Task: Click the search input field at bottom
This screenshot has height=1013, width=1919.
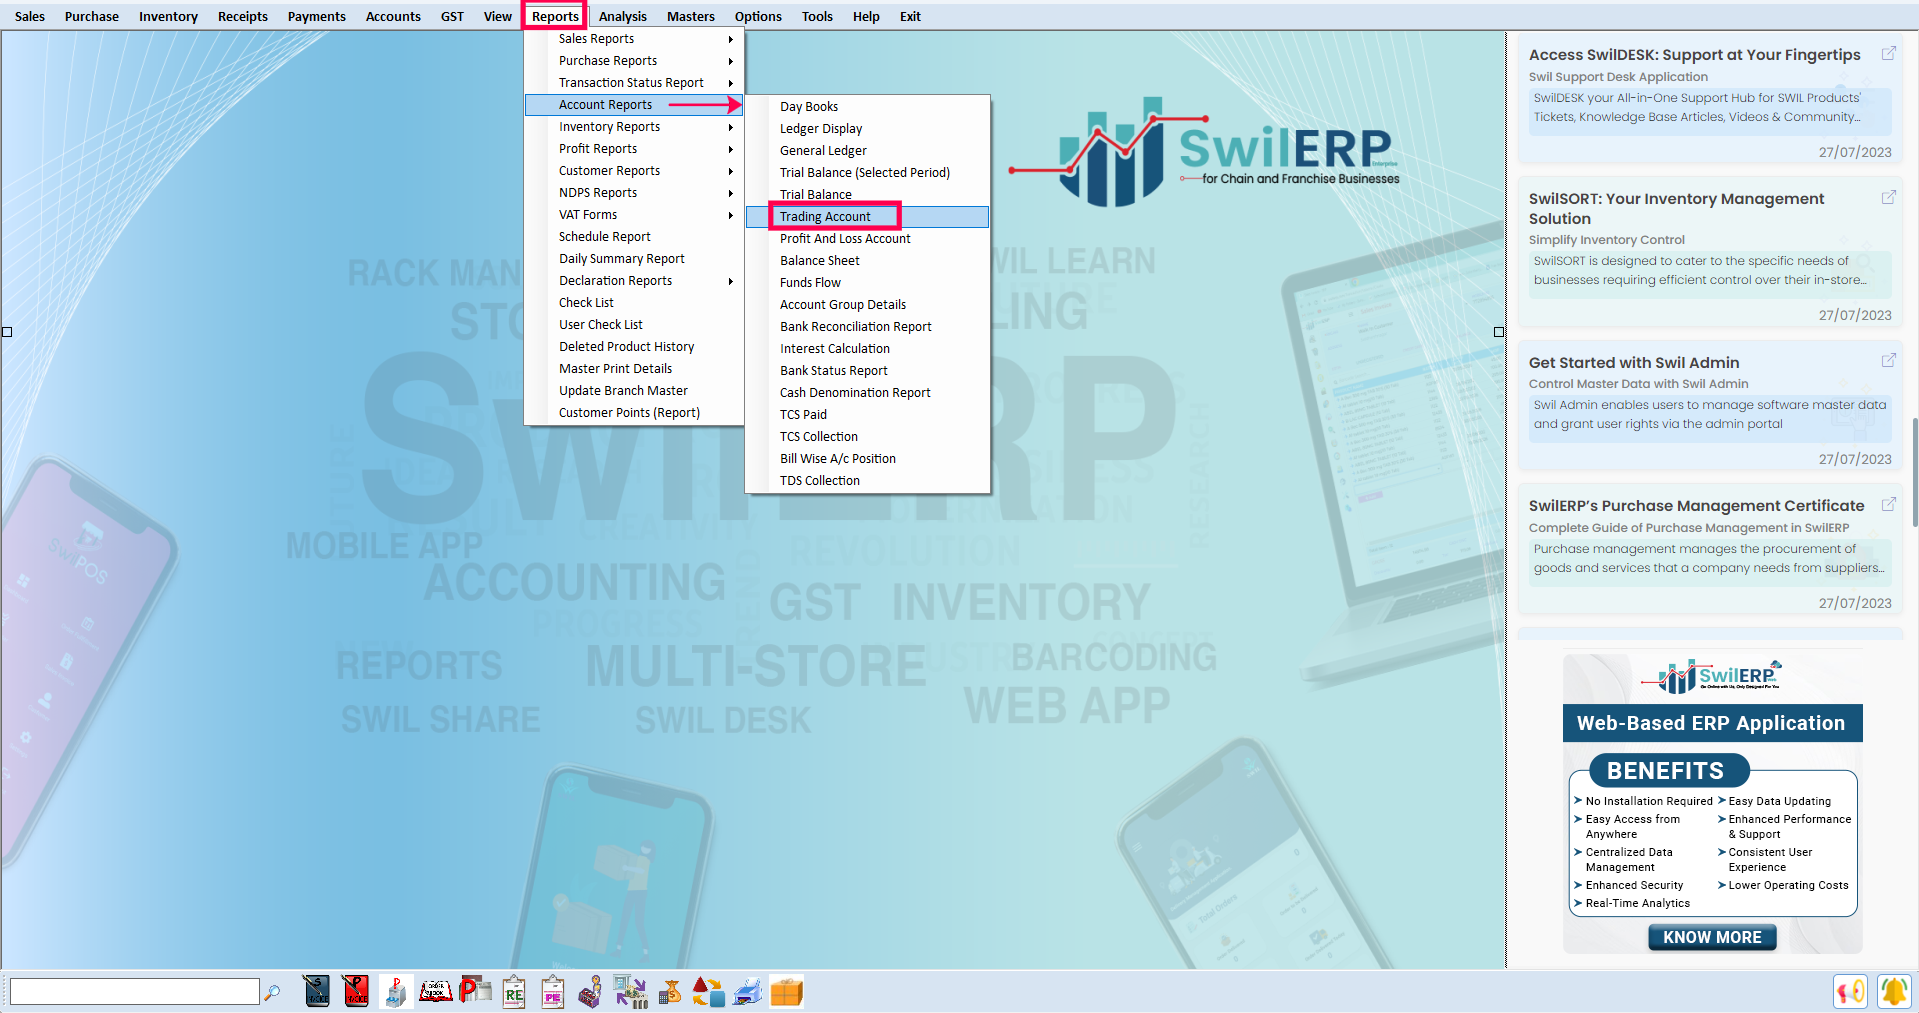Action: click(134, 991)
